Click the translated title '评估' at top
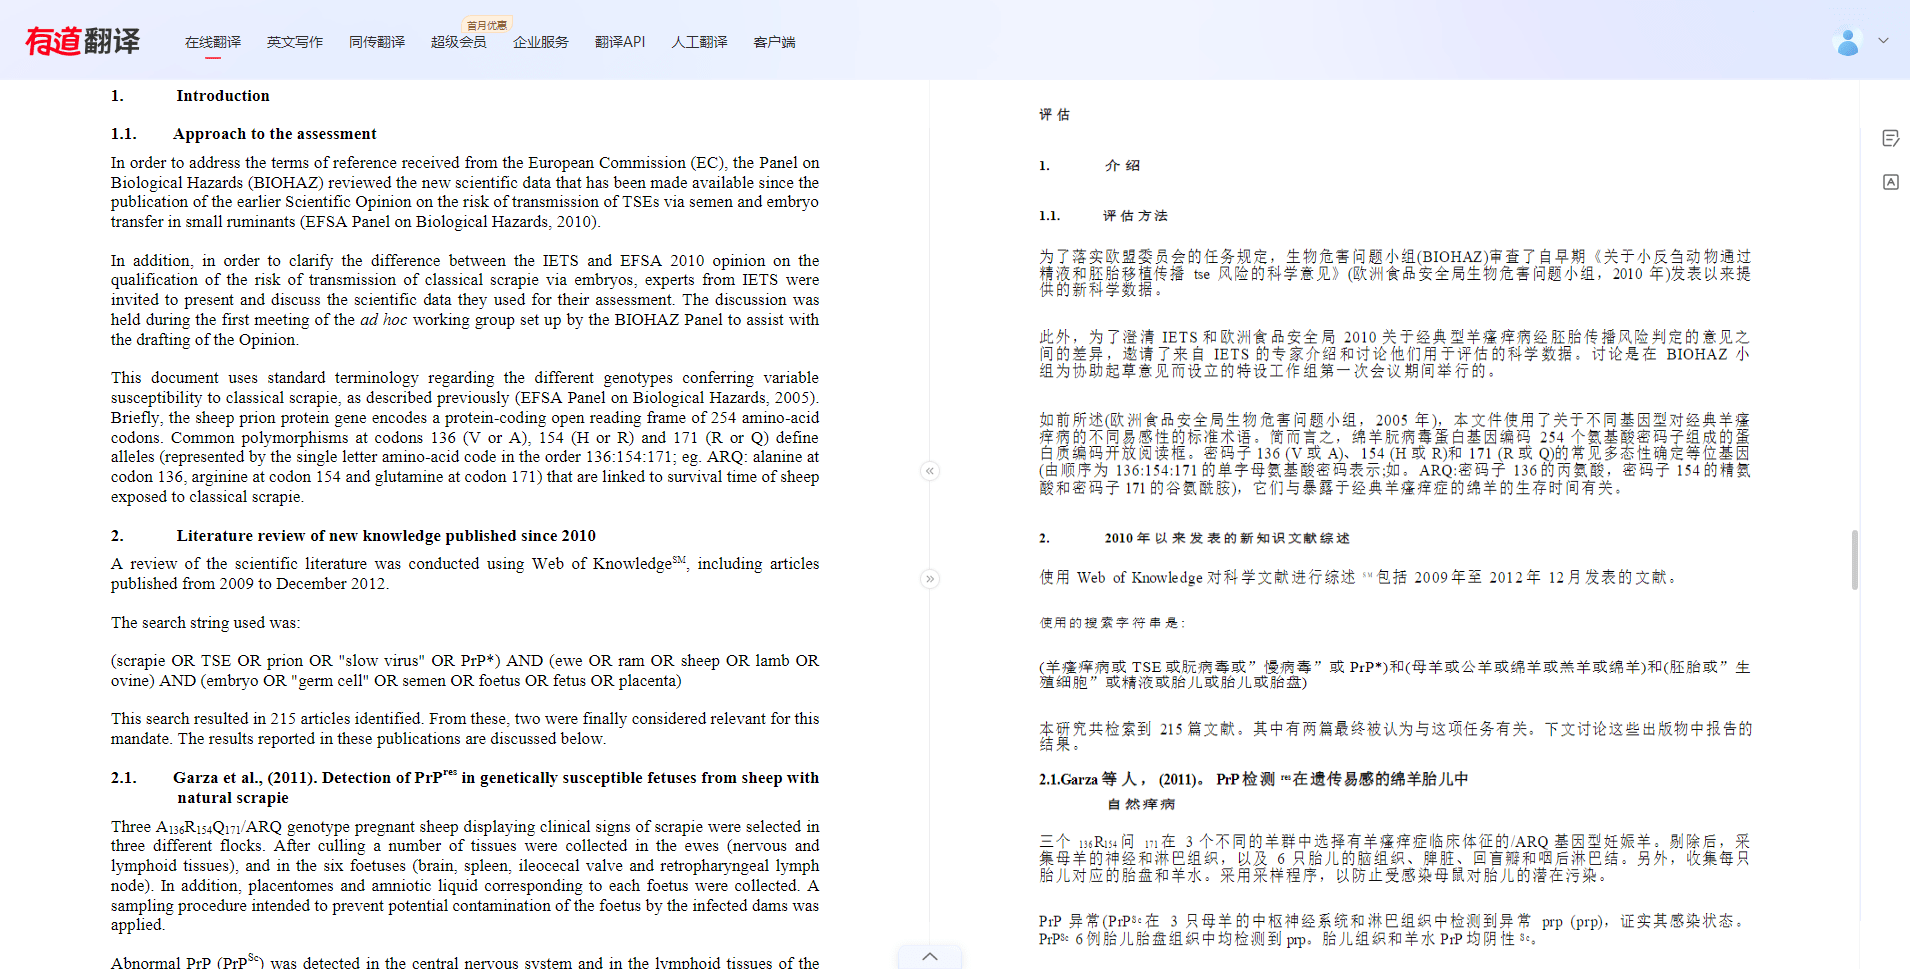This screenshot has width=1910, height=969. pos(1054,115)
